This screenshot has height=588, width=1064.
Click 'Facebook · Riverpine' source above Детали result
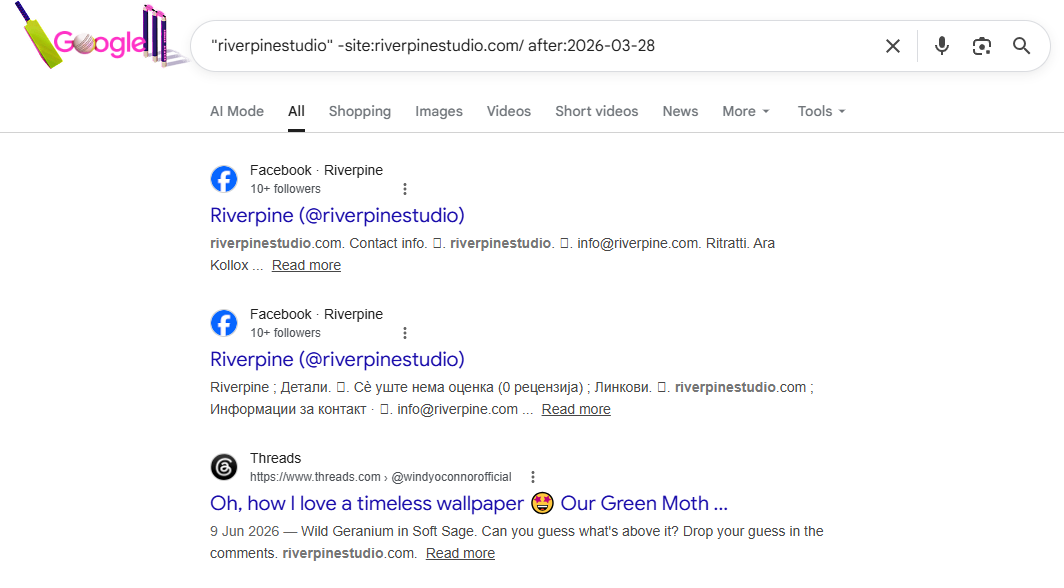click(x=316, y=314)
